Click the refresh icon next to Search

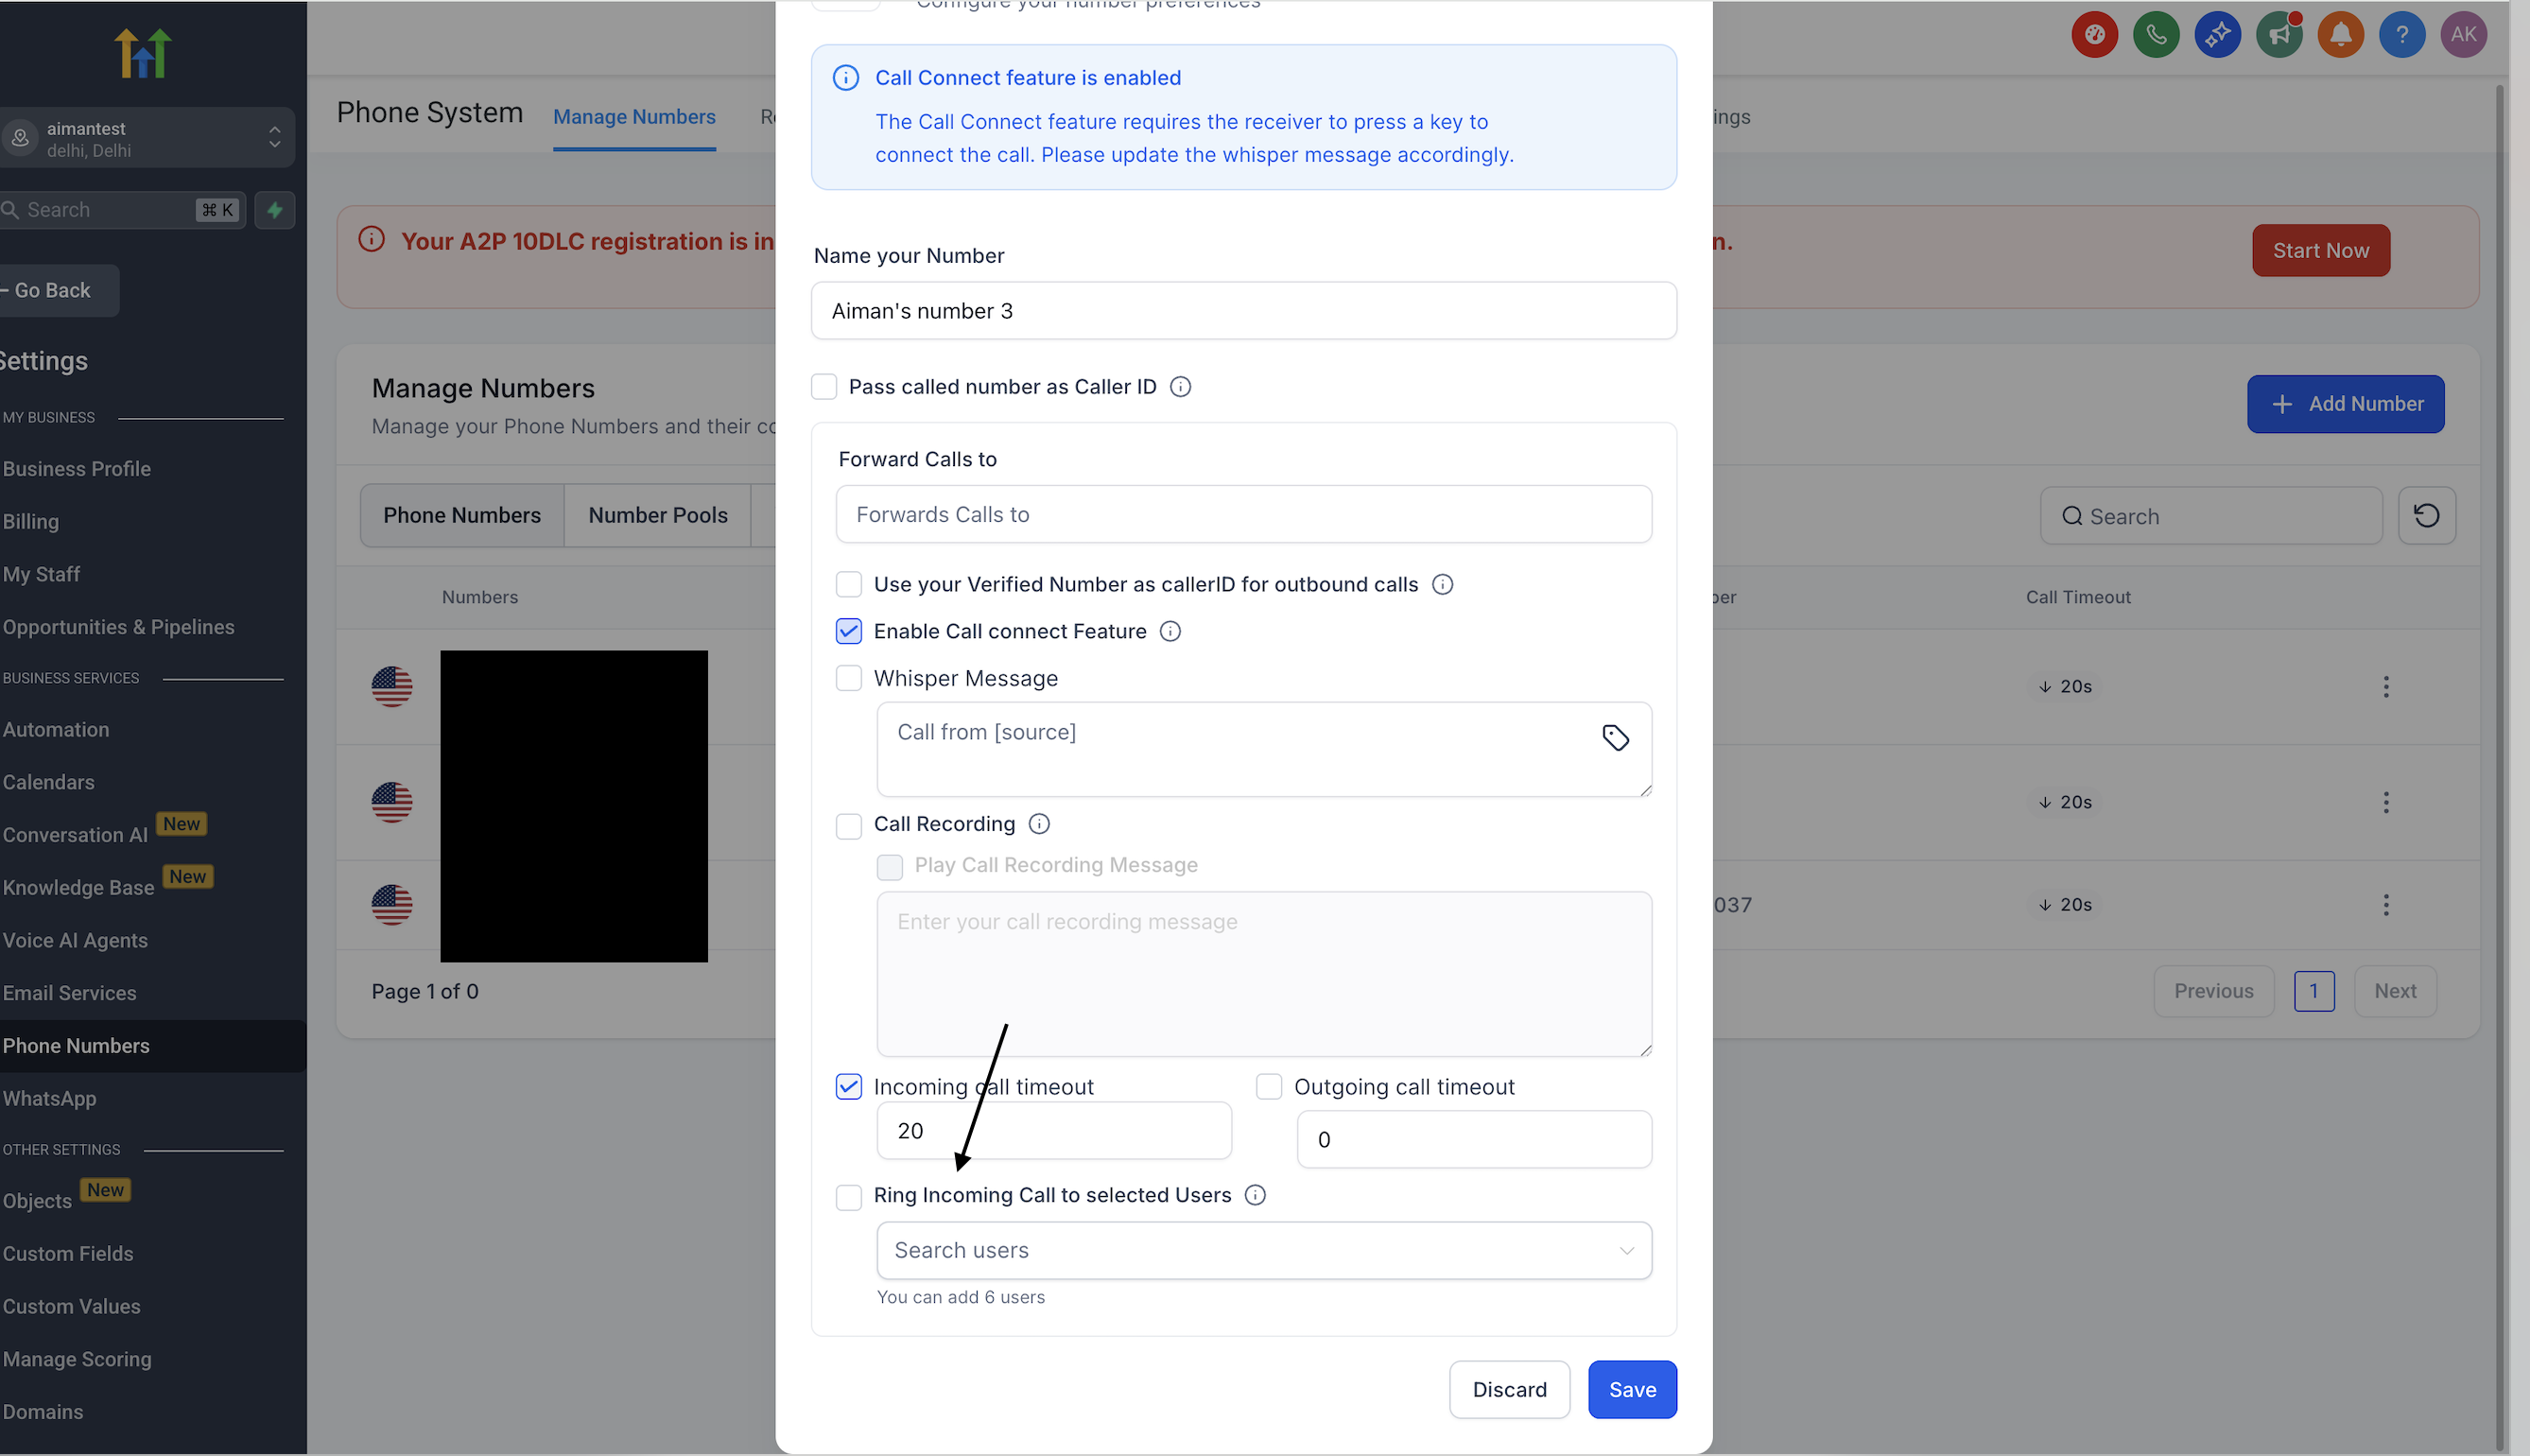[2426, 516]
